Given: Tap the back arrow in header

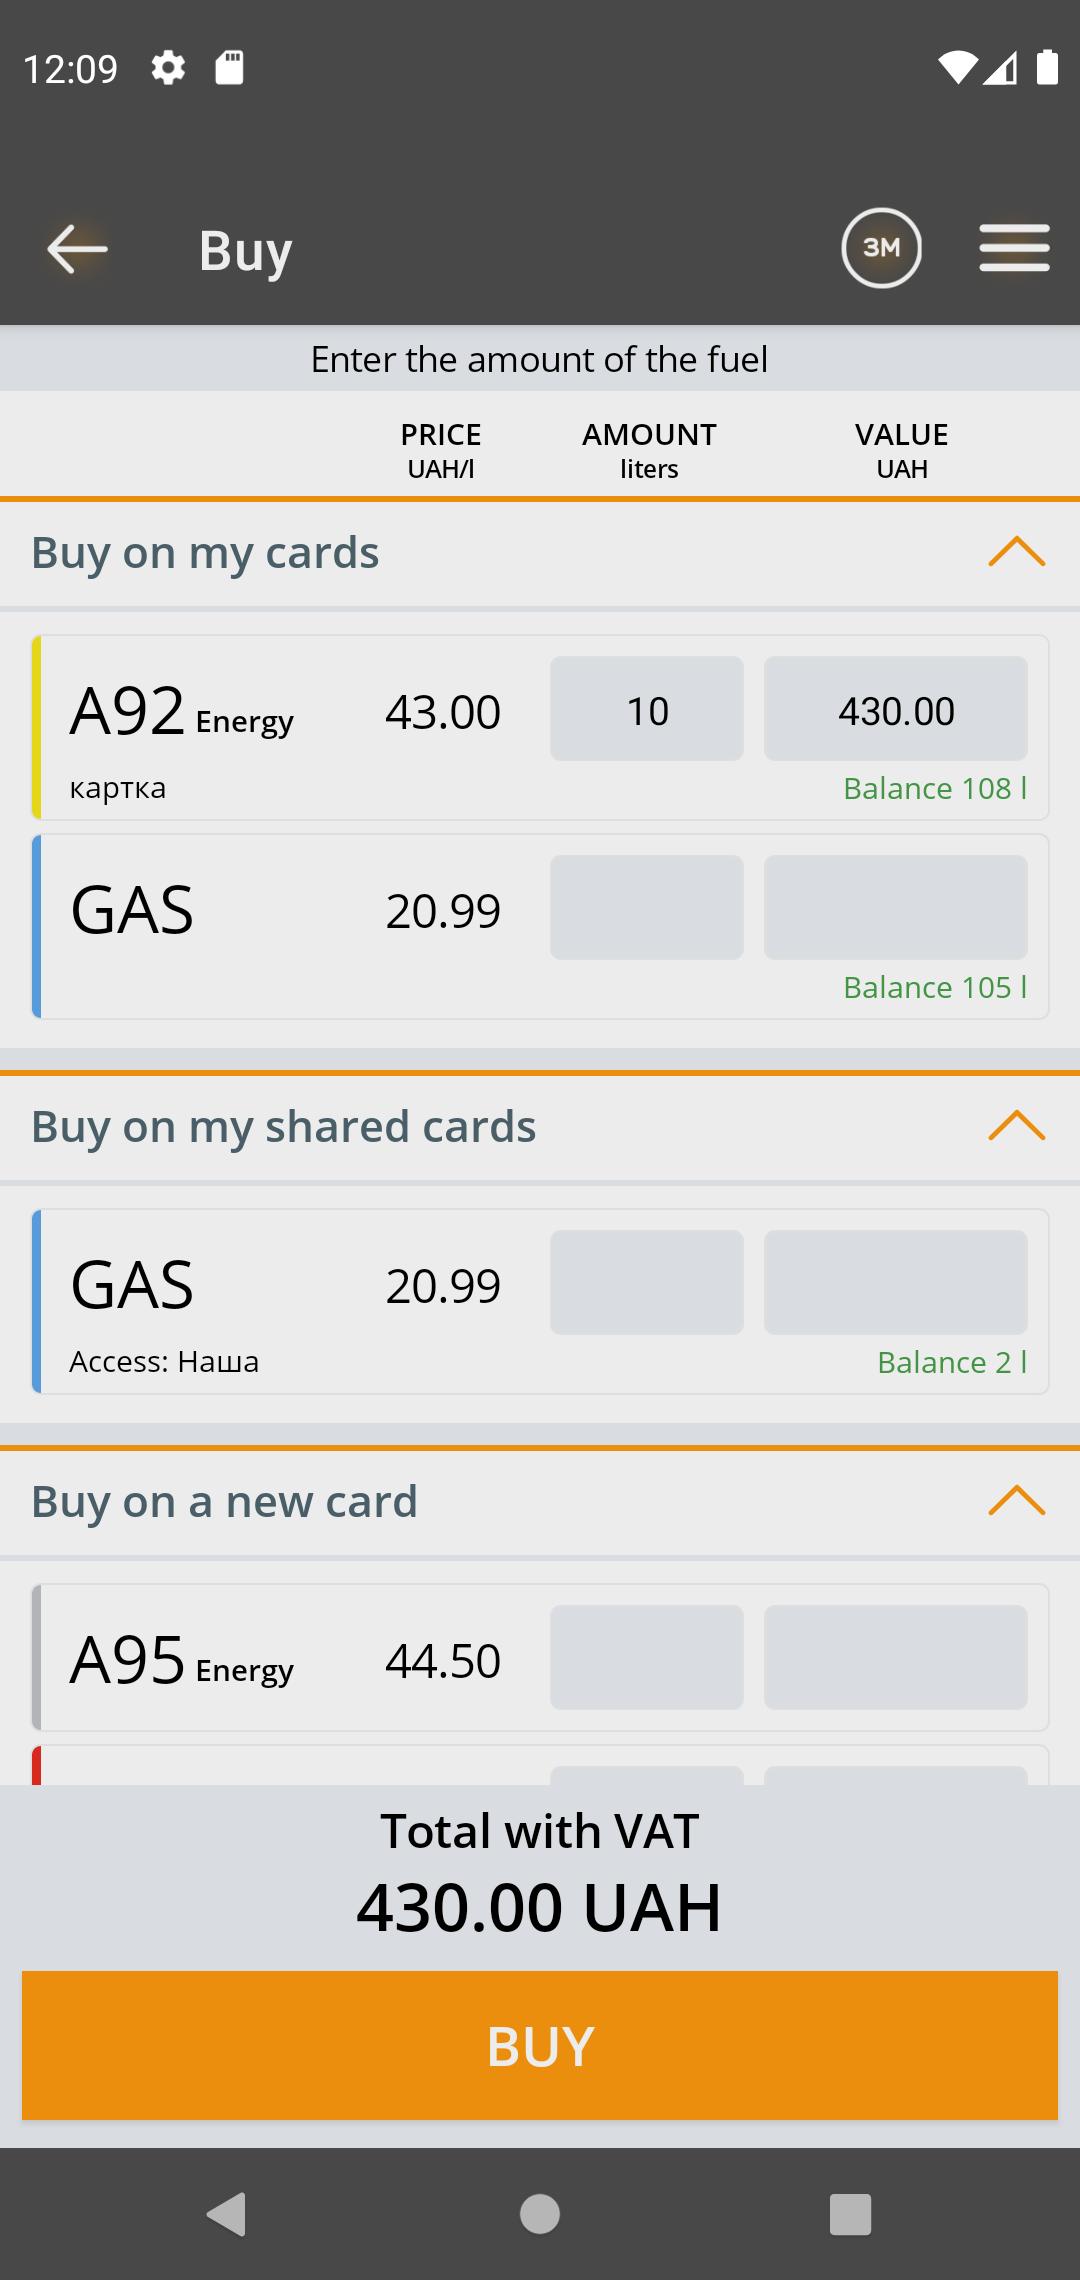Looking at the screenshot, I should [x=77, y=249].
